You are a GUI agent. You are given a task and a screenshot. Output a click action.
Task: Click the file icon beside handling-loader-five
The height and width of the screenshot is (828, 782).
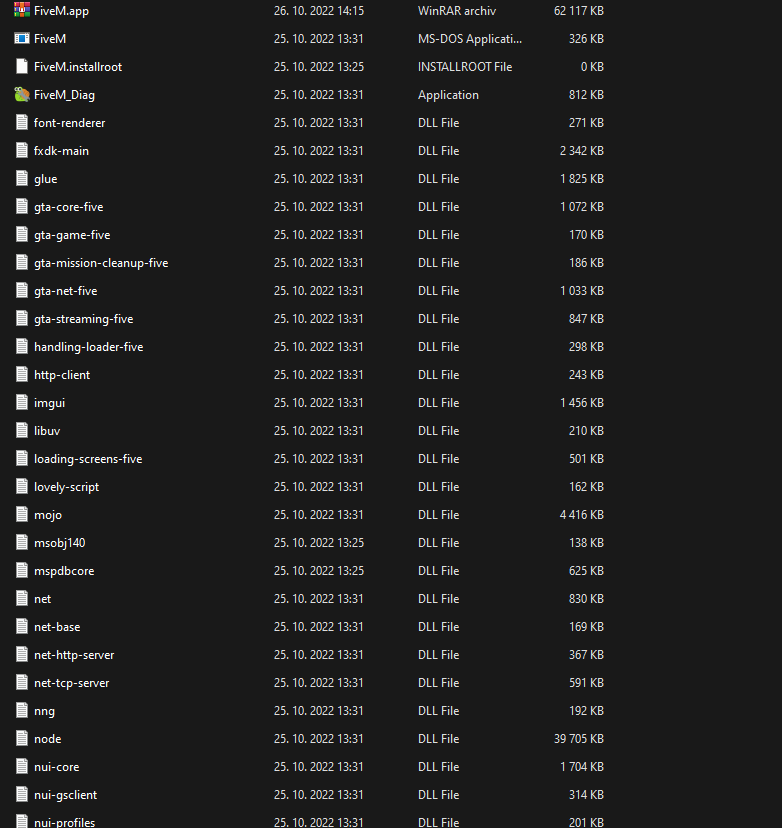22,346
